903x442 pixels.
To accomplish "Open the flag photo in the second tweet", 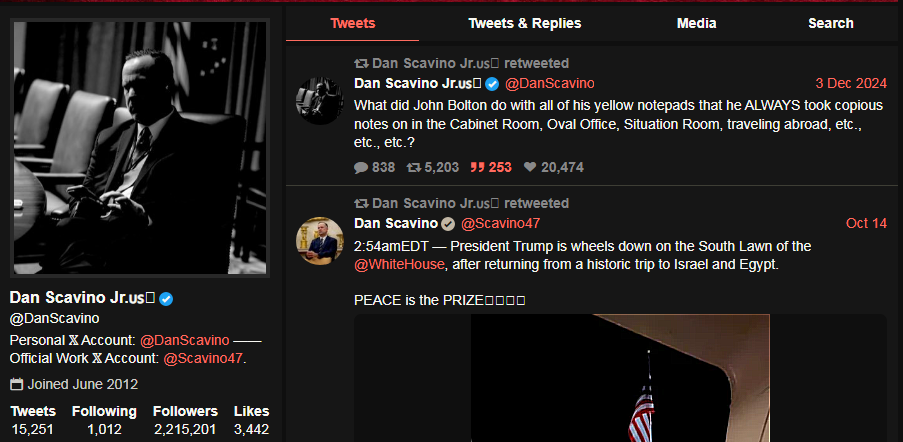I will tap(620, 378).
